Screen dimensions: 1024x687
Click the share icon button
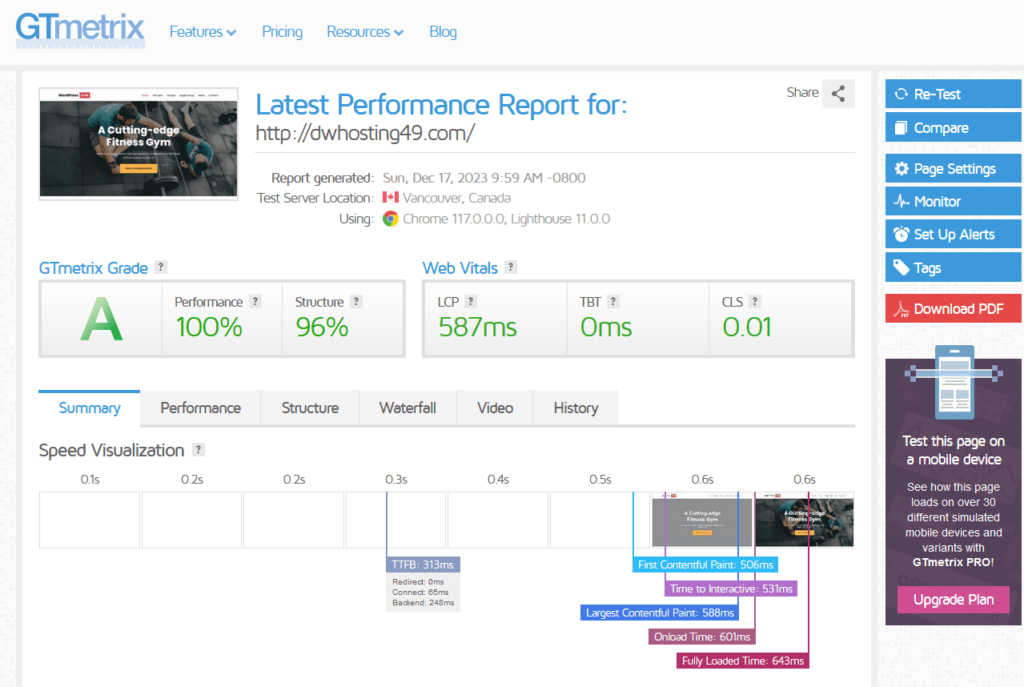click(839, 93)
